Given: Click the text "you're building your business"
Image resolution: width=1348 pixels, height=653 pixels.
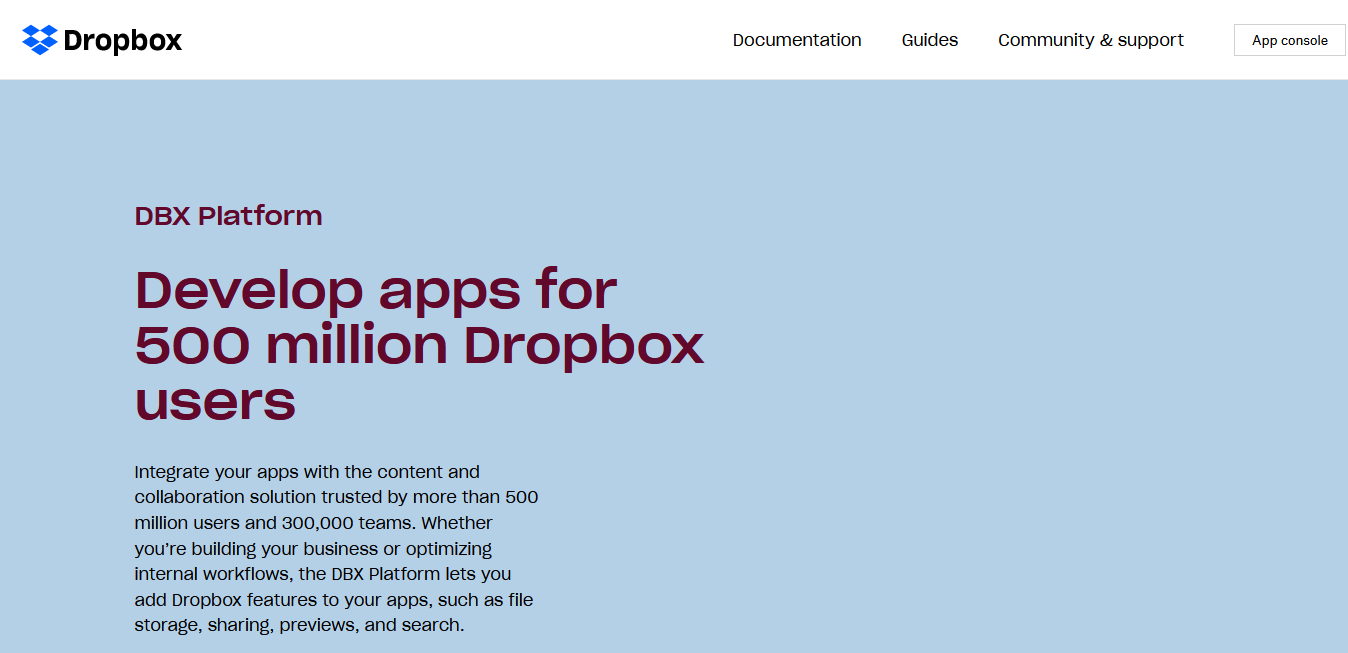Looking at the screenshot, I should point(257,549).
